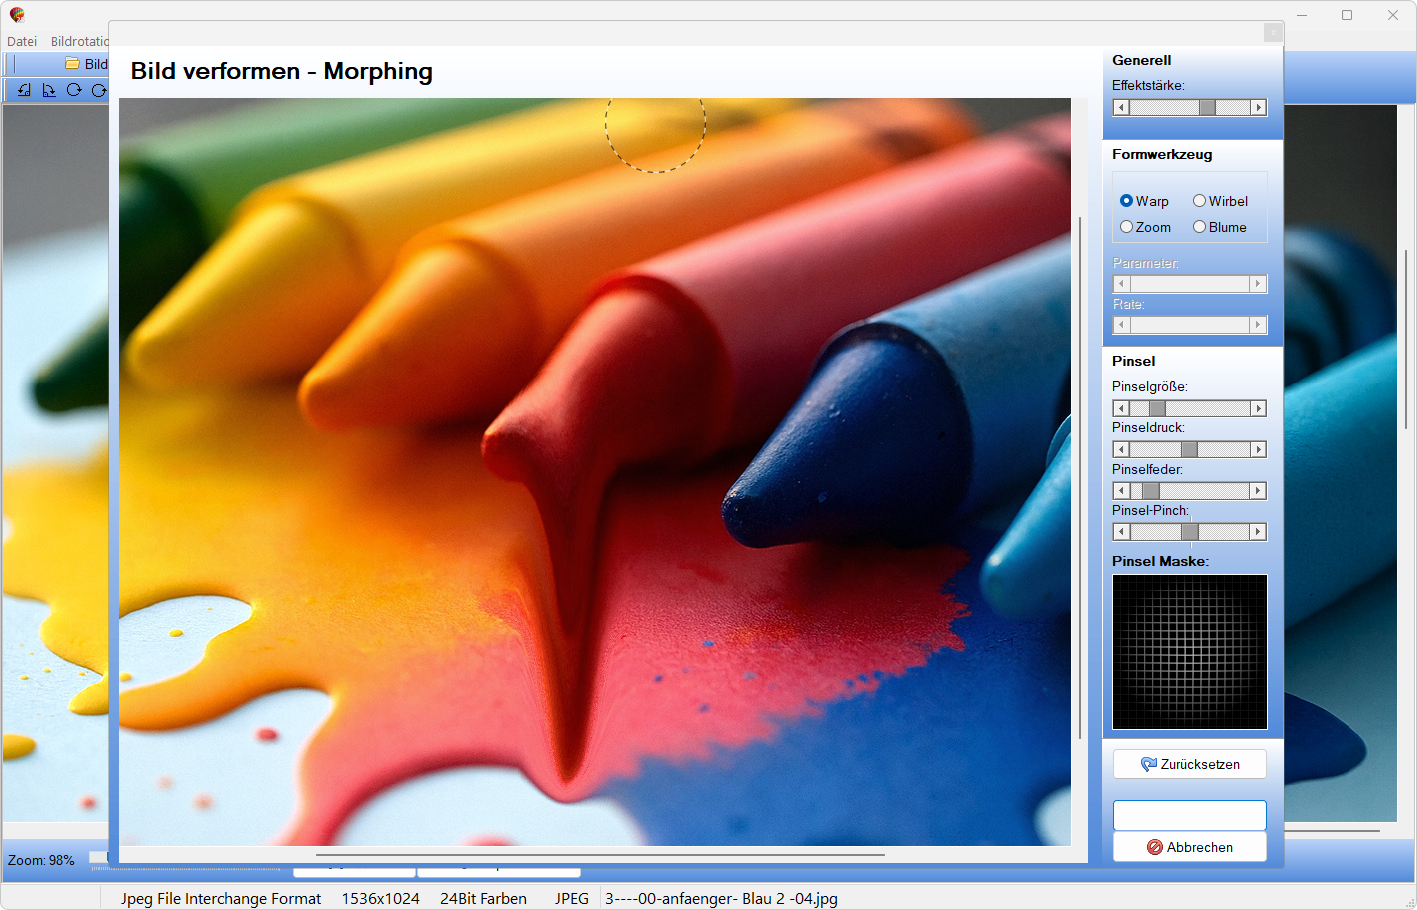1417x910 pixels.
Task: Click the rotate left 90° toolbar icon
Action: [x=24, y=90]
